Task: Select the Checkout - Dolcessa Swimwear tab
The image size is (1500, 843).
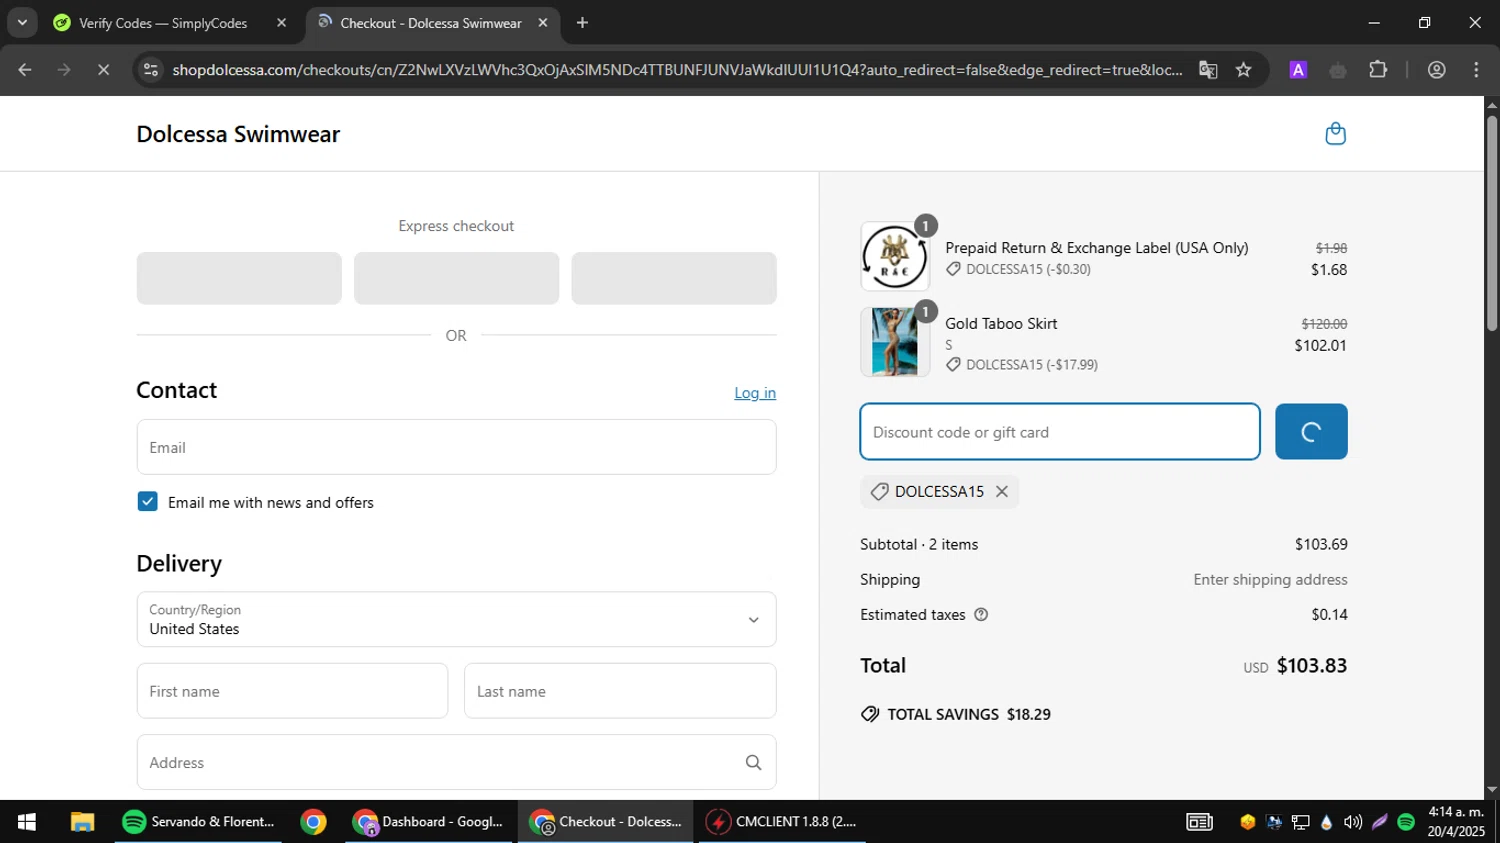Action: pos(431,22)
